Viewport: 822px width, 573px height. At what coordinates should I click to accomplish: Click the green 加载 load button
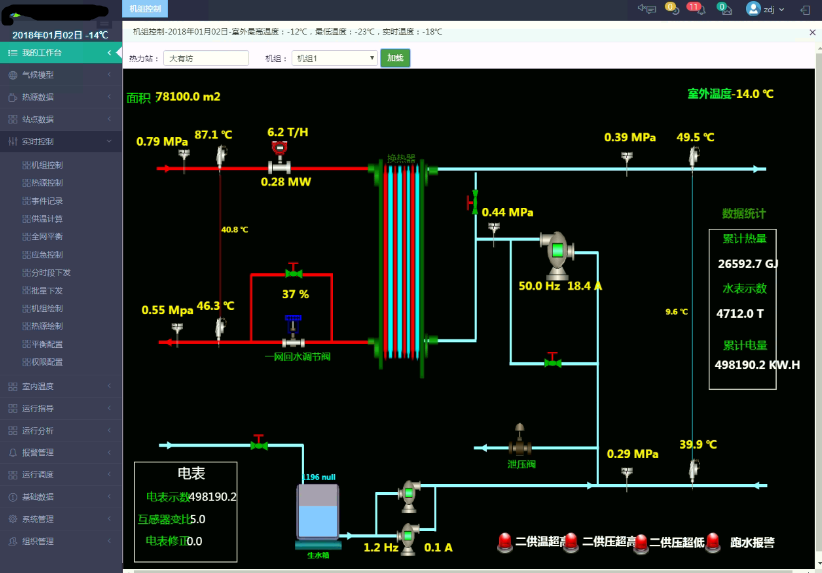click(395, 58)
